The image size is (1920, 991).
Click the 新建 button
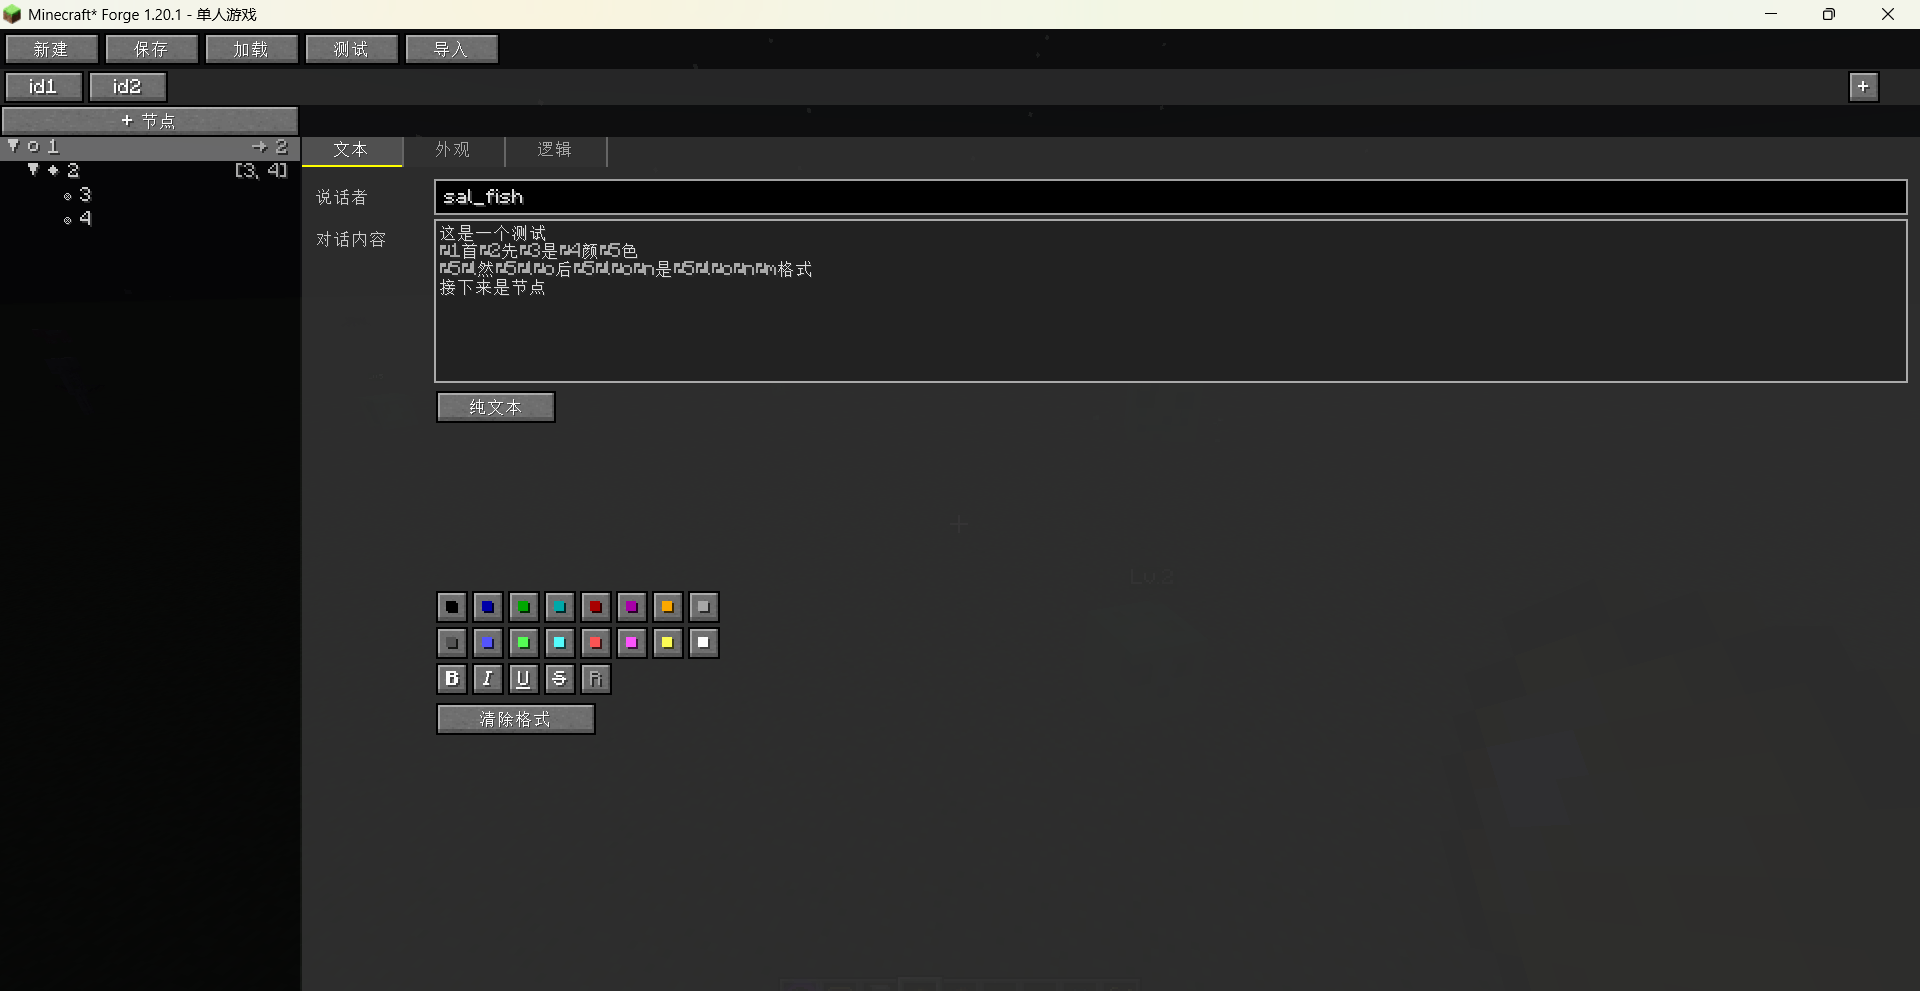(x=52, y=49)
